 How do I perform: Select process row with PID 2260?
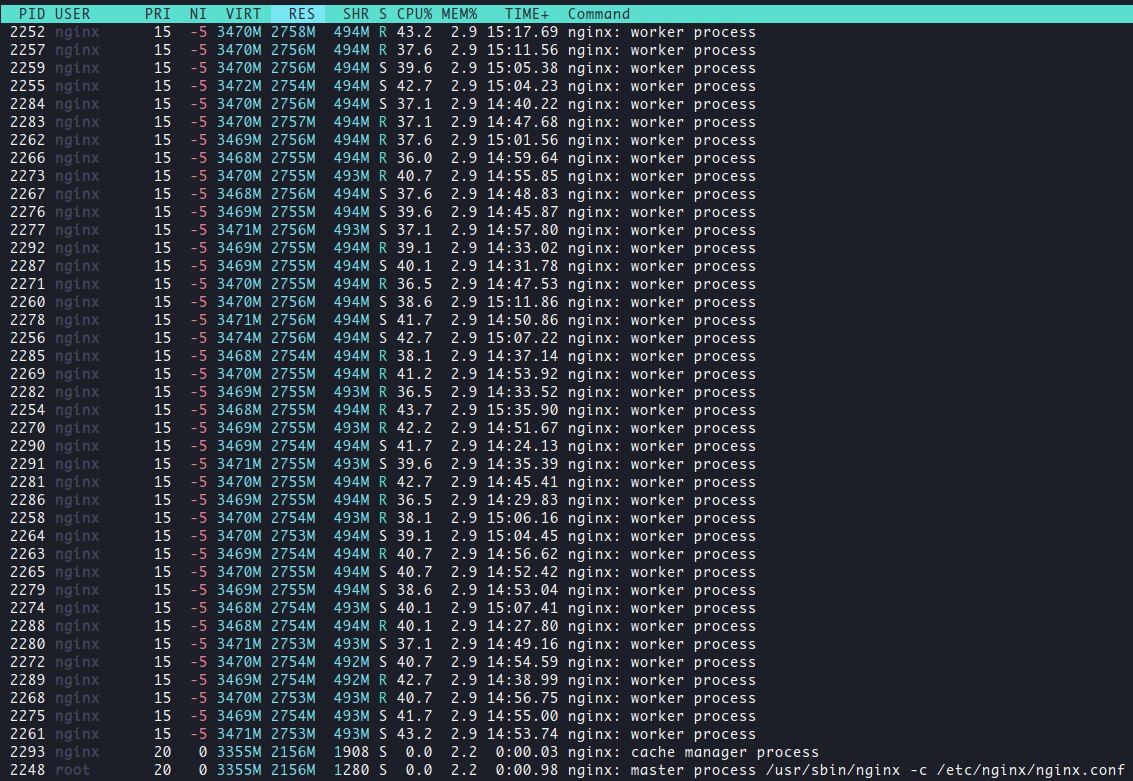coord(566,302)
